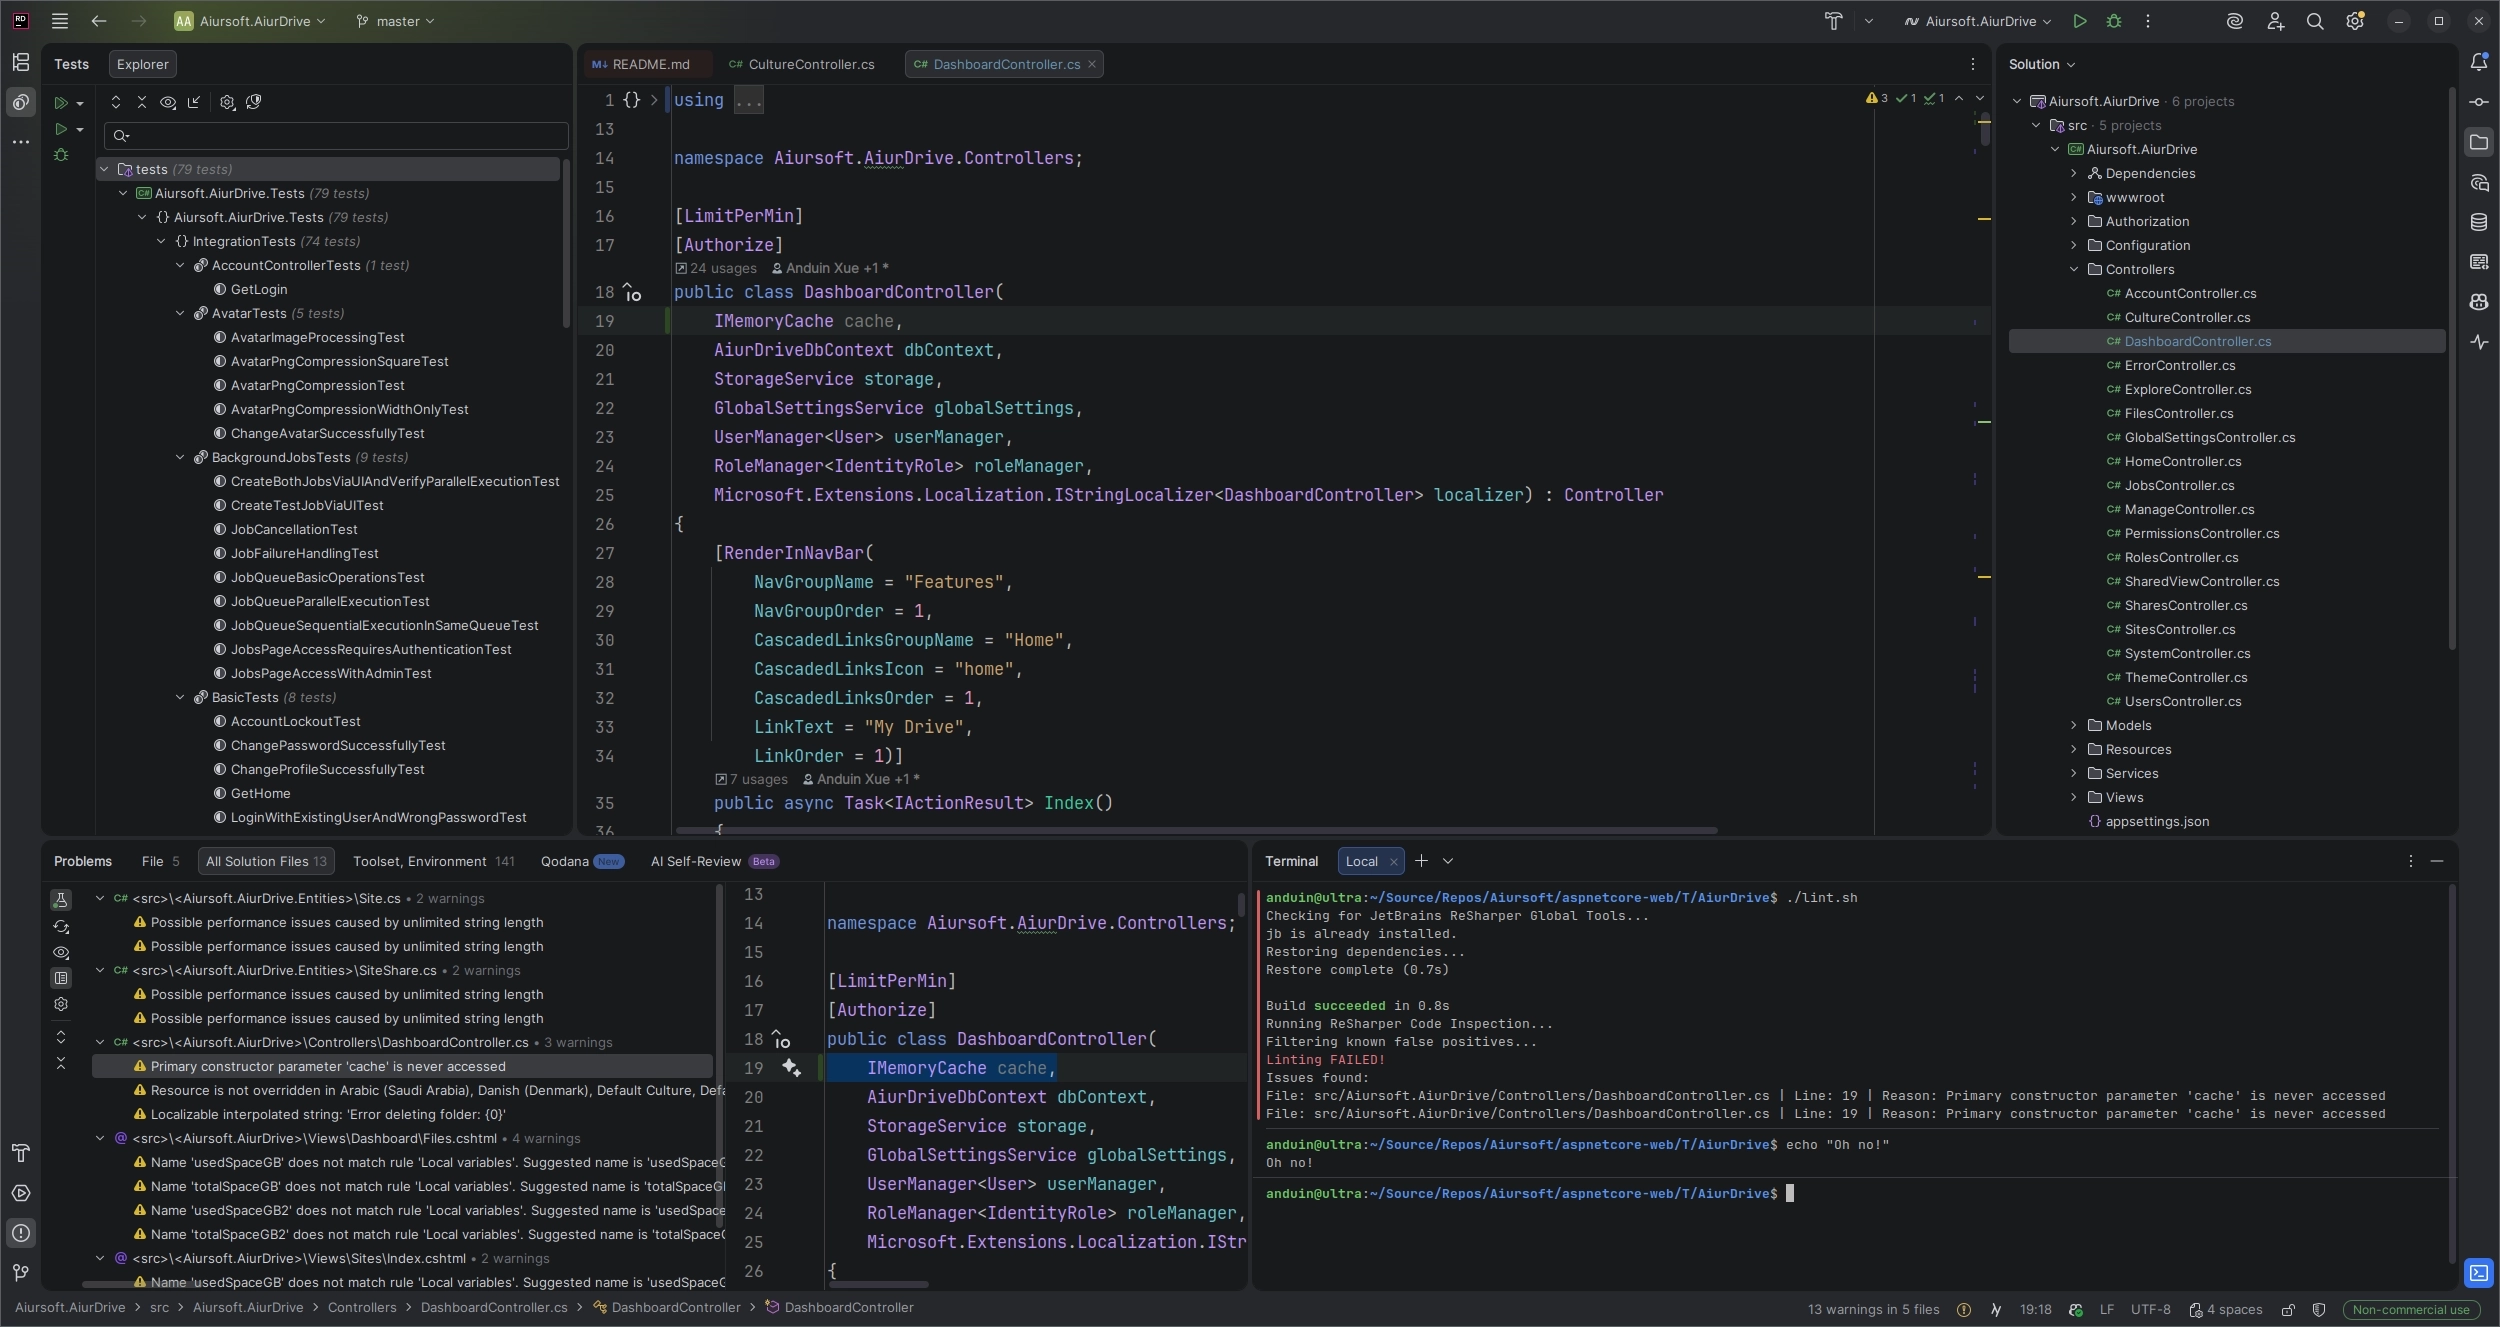Click the Build hammer icon in title bar
Viewport: 2500px width, 1327px height.
pyautogui.click(x=1833, y=21)
